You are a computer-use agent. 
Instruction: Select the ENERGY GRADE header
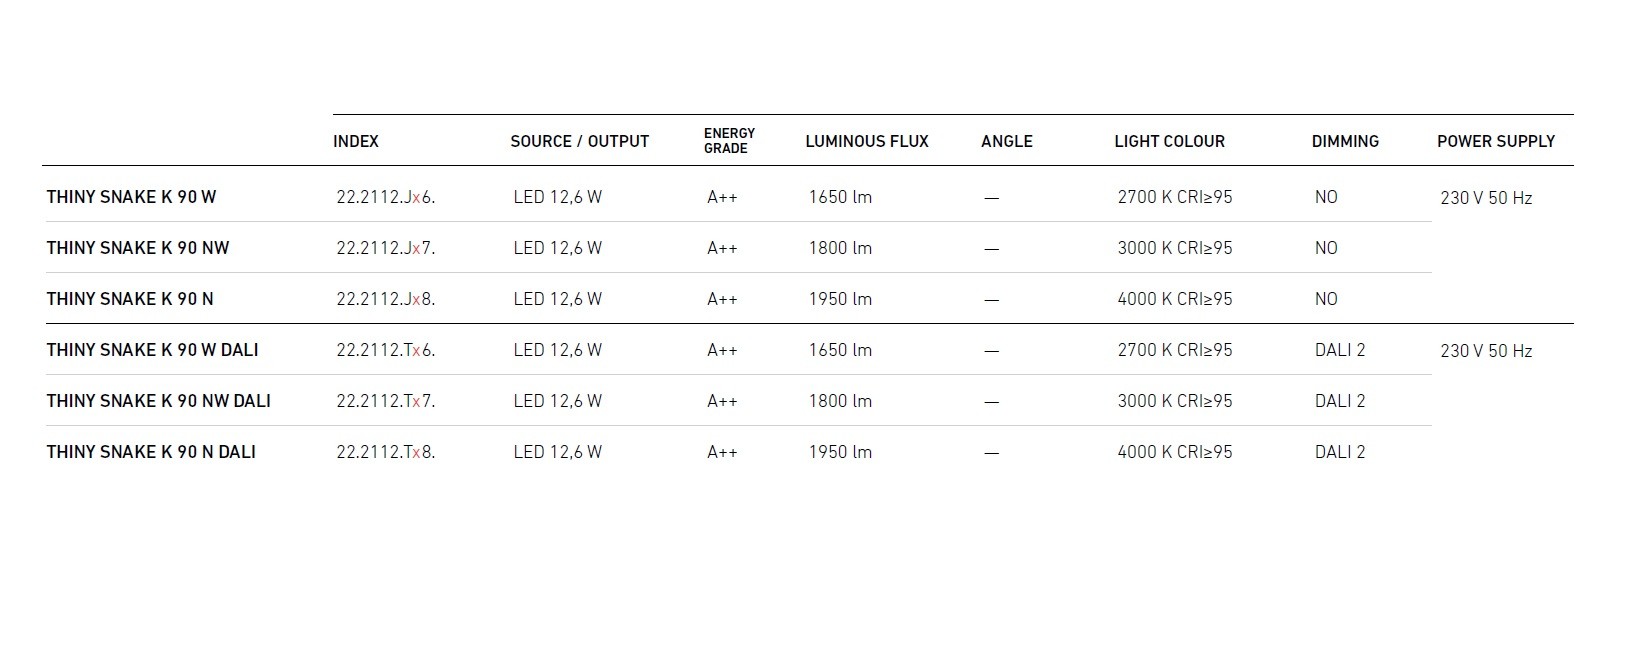coord(729,141)
